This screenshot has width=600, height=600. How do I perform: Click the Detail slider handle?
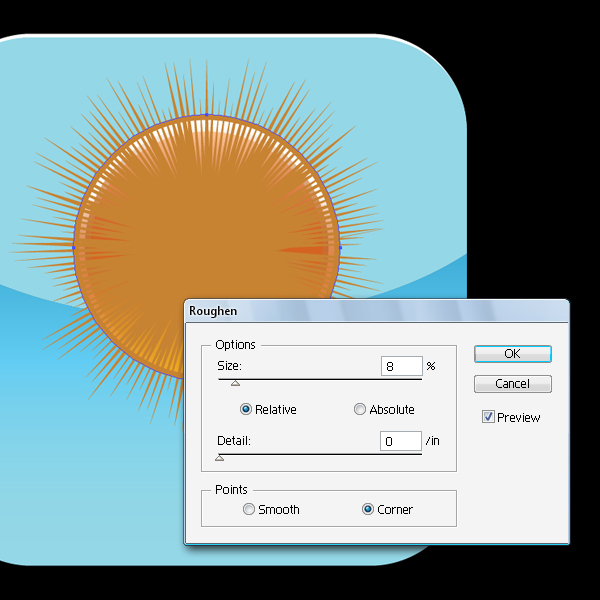pos(219,458)
